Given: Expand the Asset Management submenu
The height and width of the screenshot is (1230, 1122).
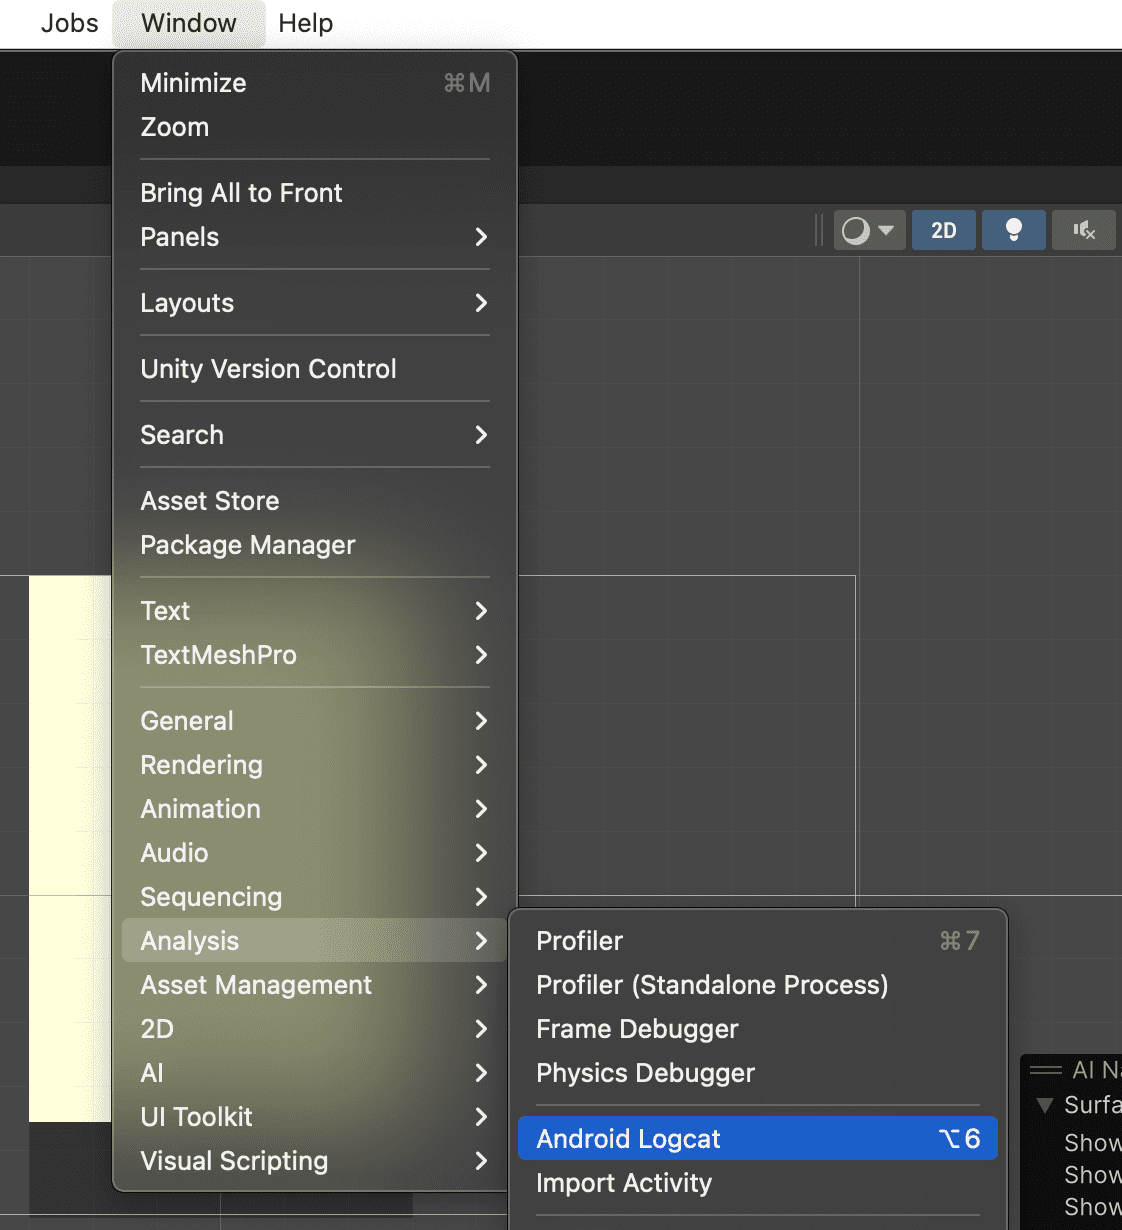Looking at the screenshot, I should [315, 985].
